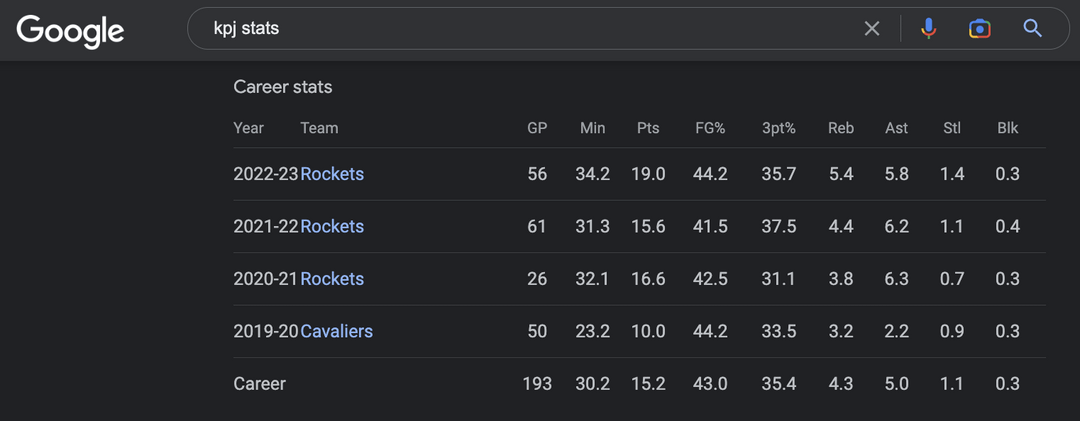
Task: Click the 'Reb' column header
Action: [x=841, y=128]
